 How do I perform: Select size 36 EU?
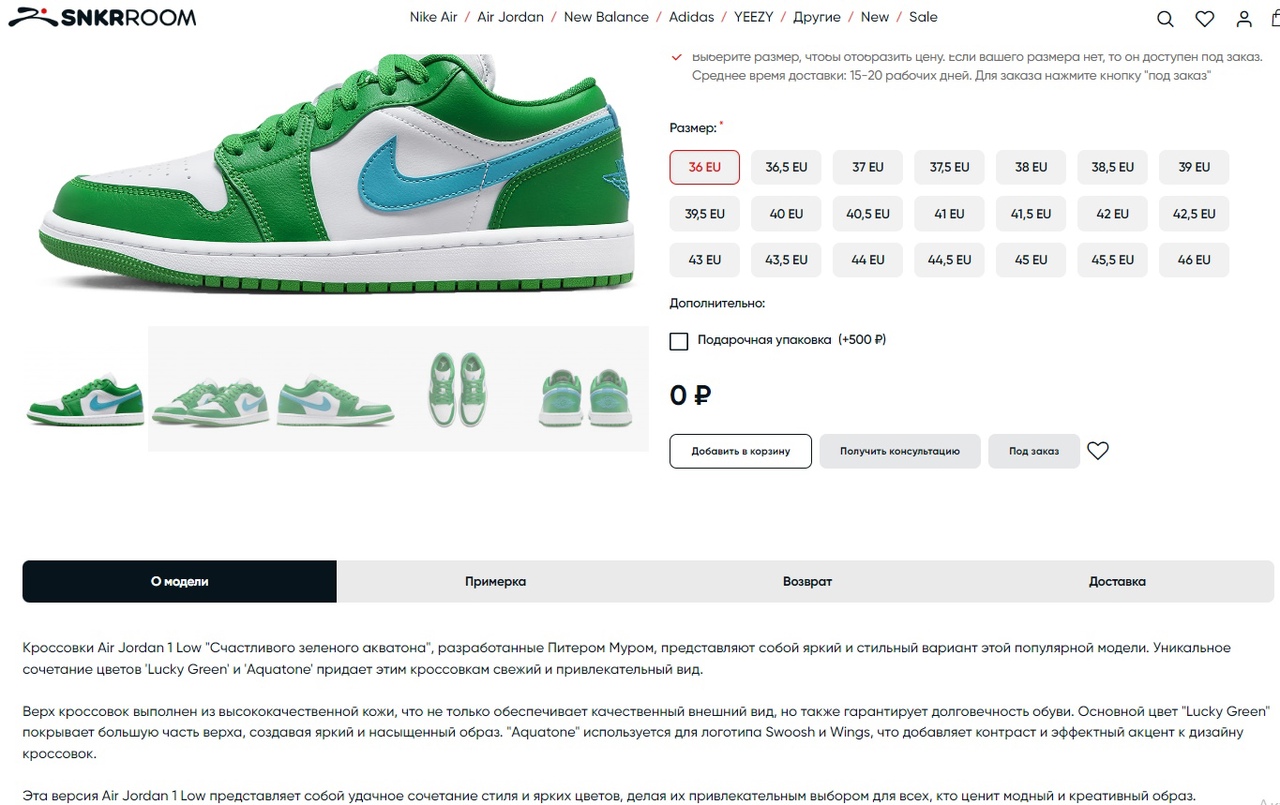(705, 167)
